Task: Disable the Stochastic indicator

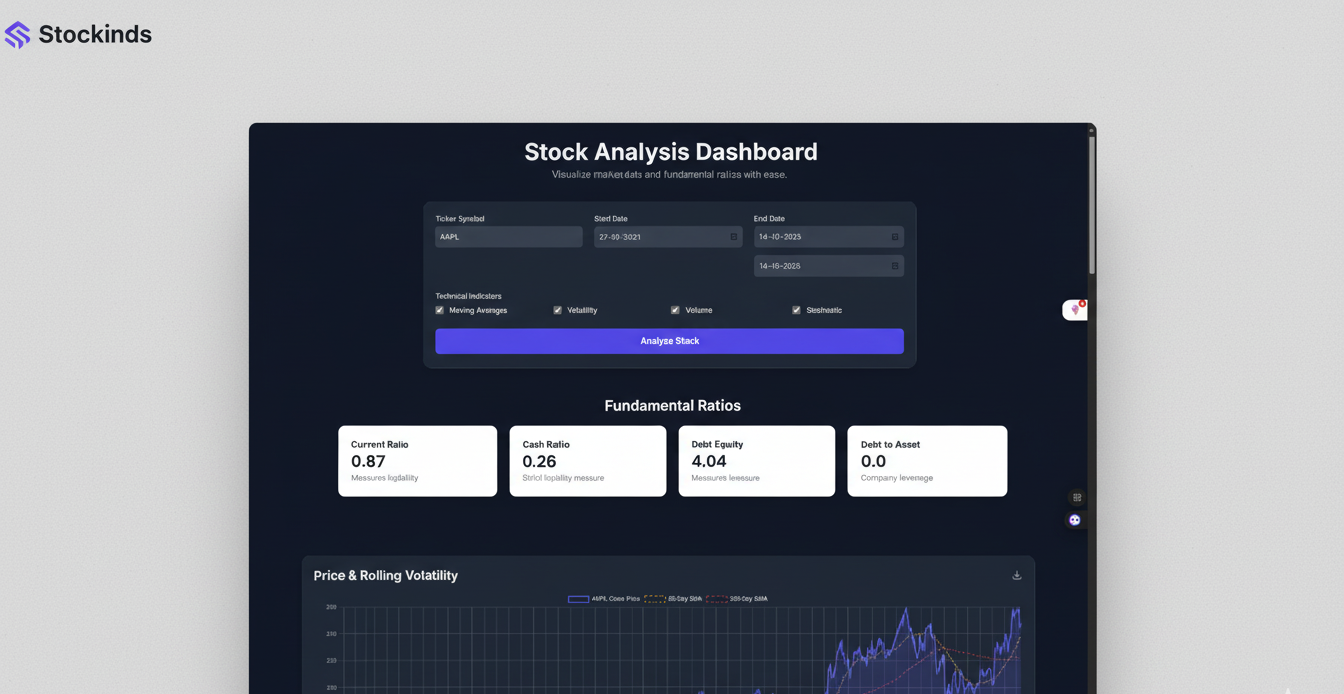Action: point(796,310)
